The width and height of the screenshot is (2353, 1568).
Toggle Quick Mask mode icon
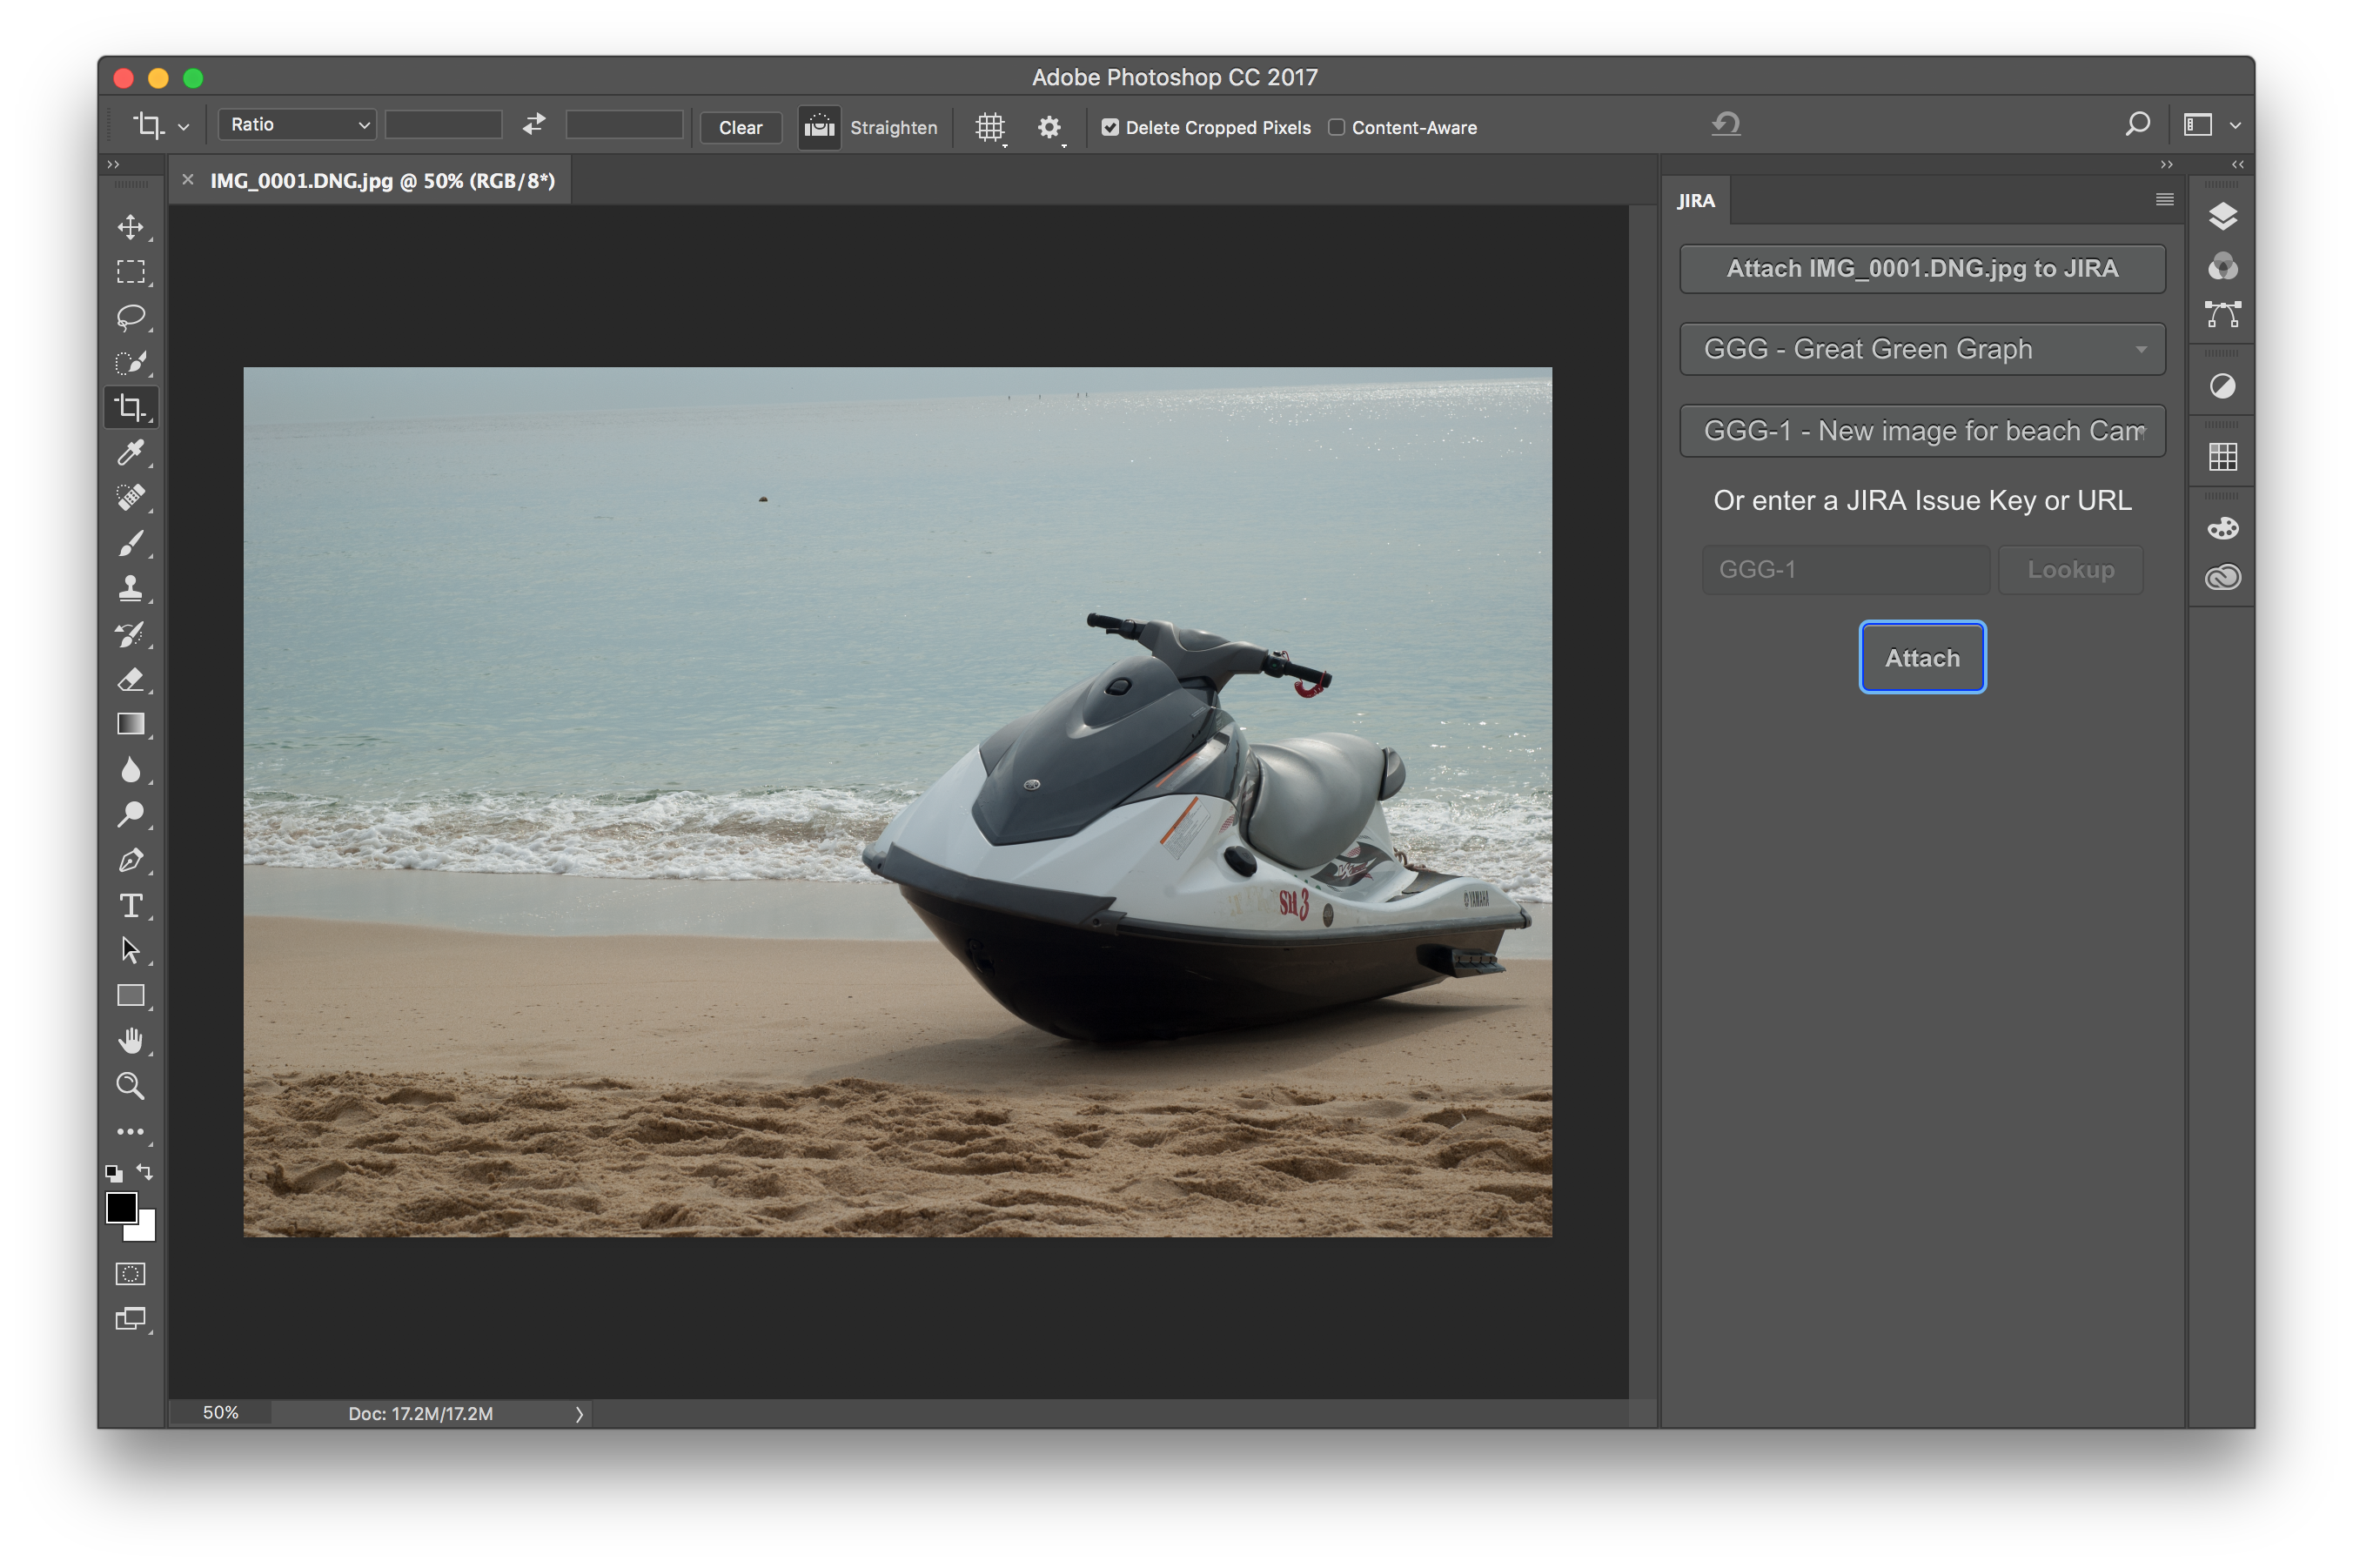pyautogui.click(x=130, y=1273)
